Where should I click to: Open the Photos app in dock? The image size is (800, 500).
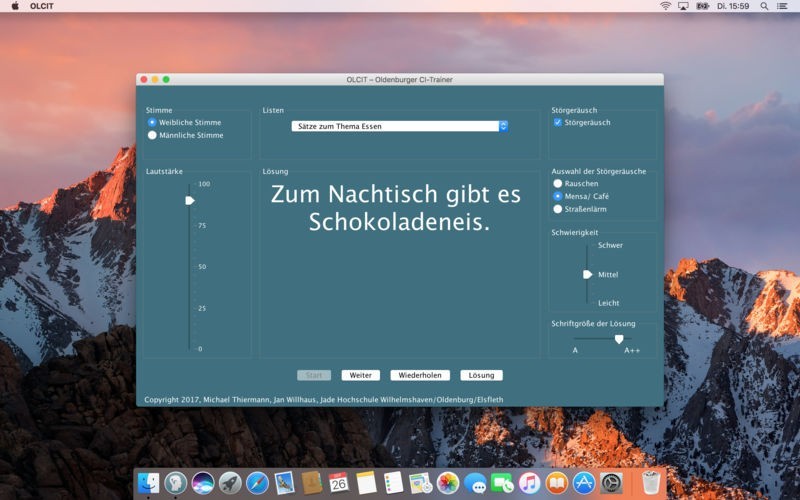point(448,483)
